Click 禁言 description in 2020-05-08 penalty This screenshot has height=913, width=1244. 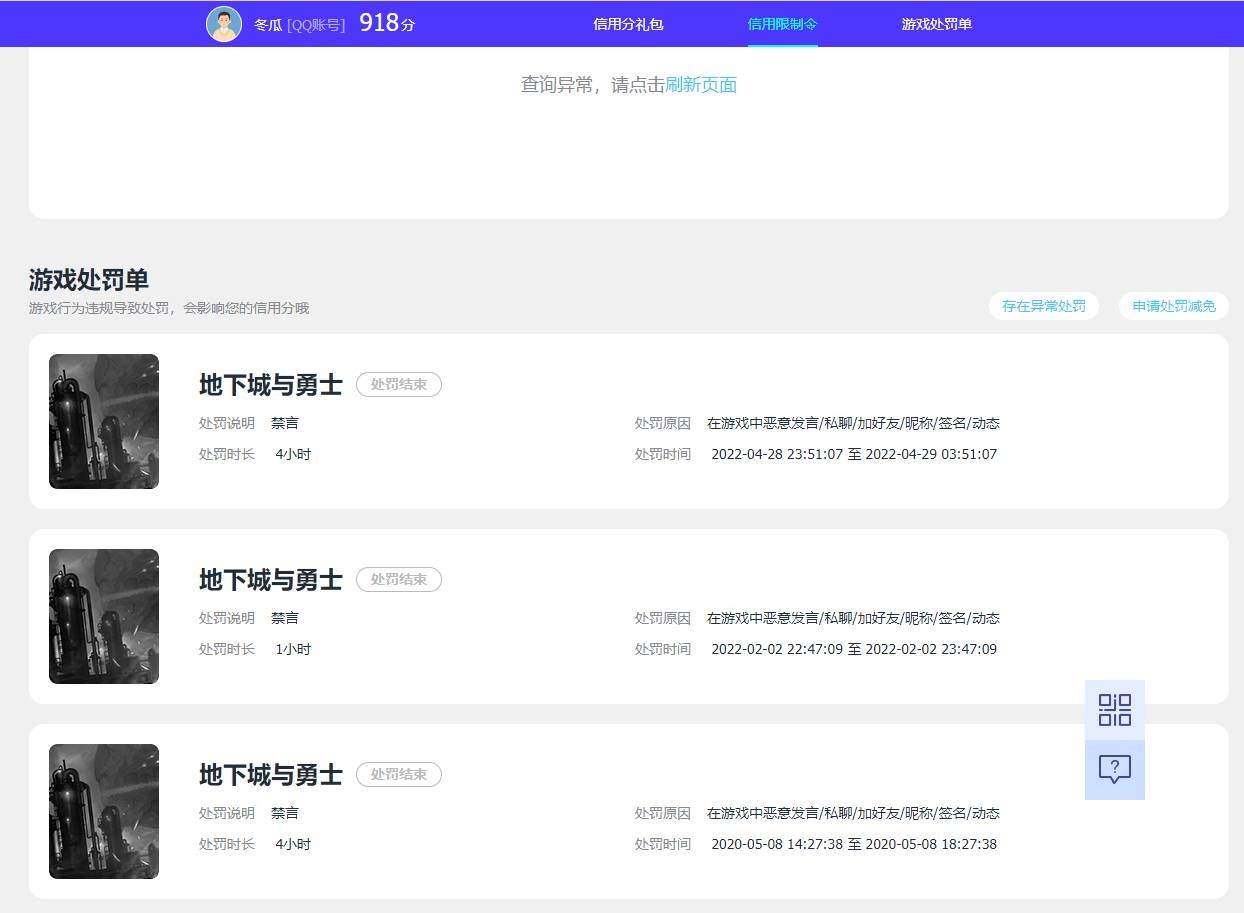pos(285,813)
